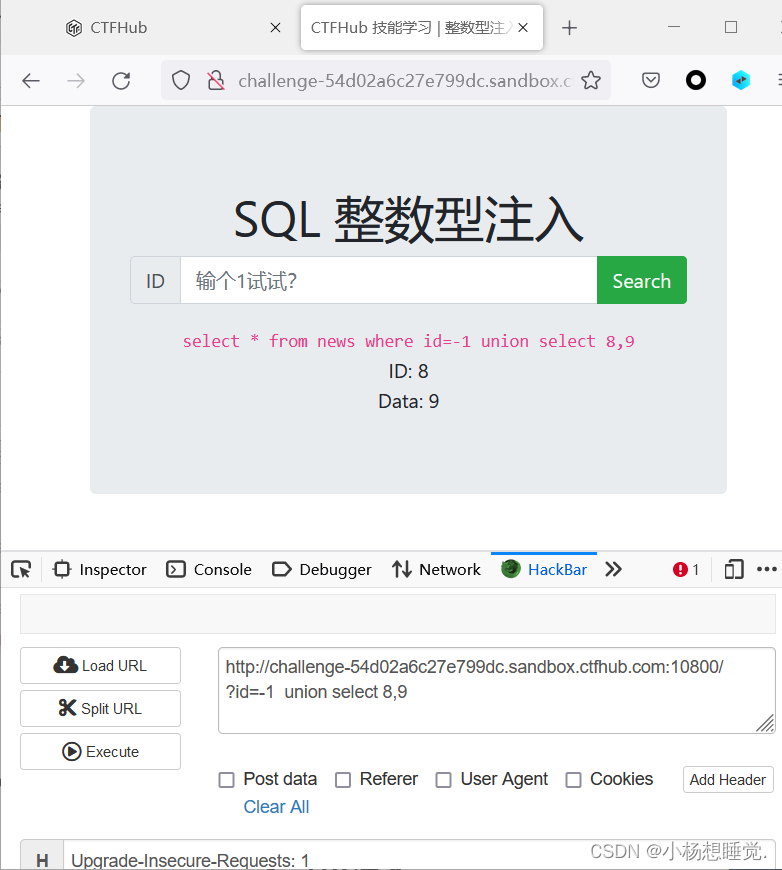Click the black circle extension icon
The width and height of the screenshot is (782, 870).
(695, 80)
